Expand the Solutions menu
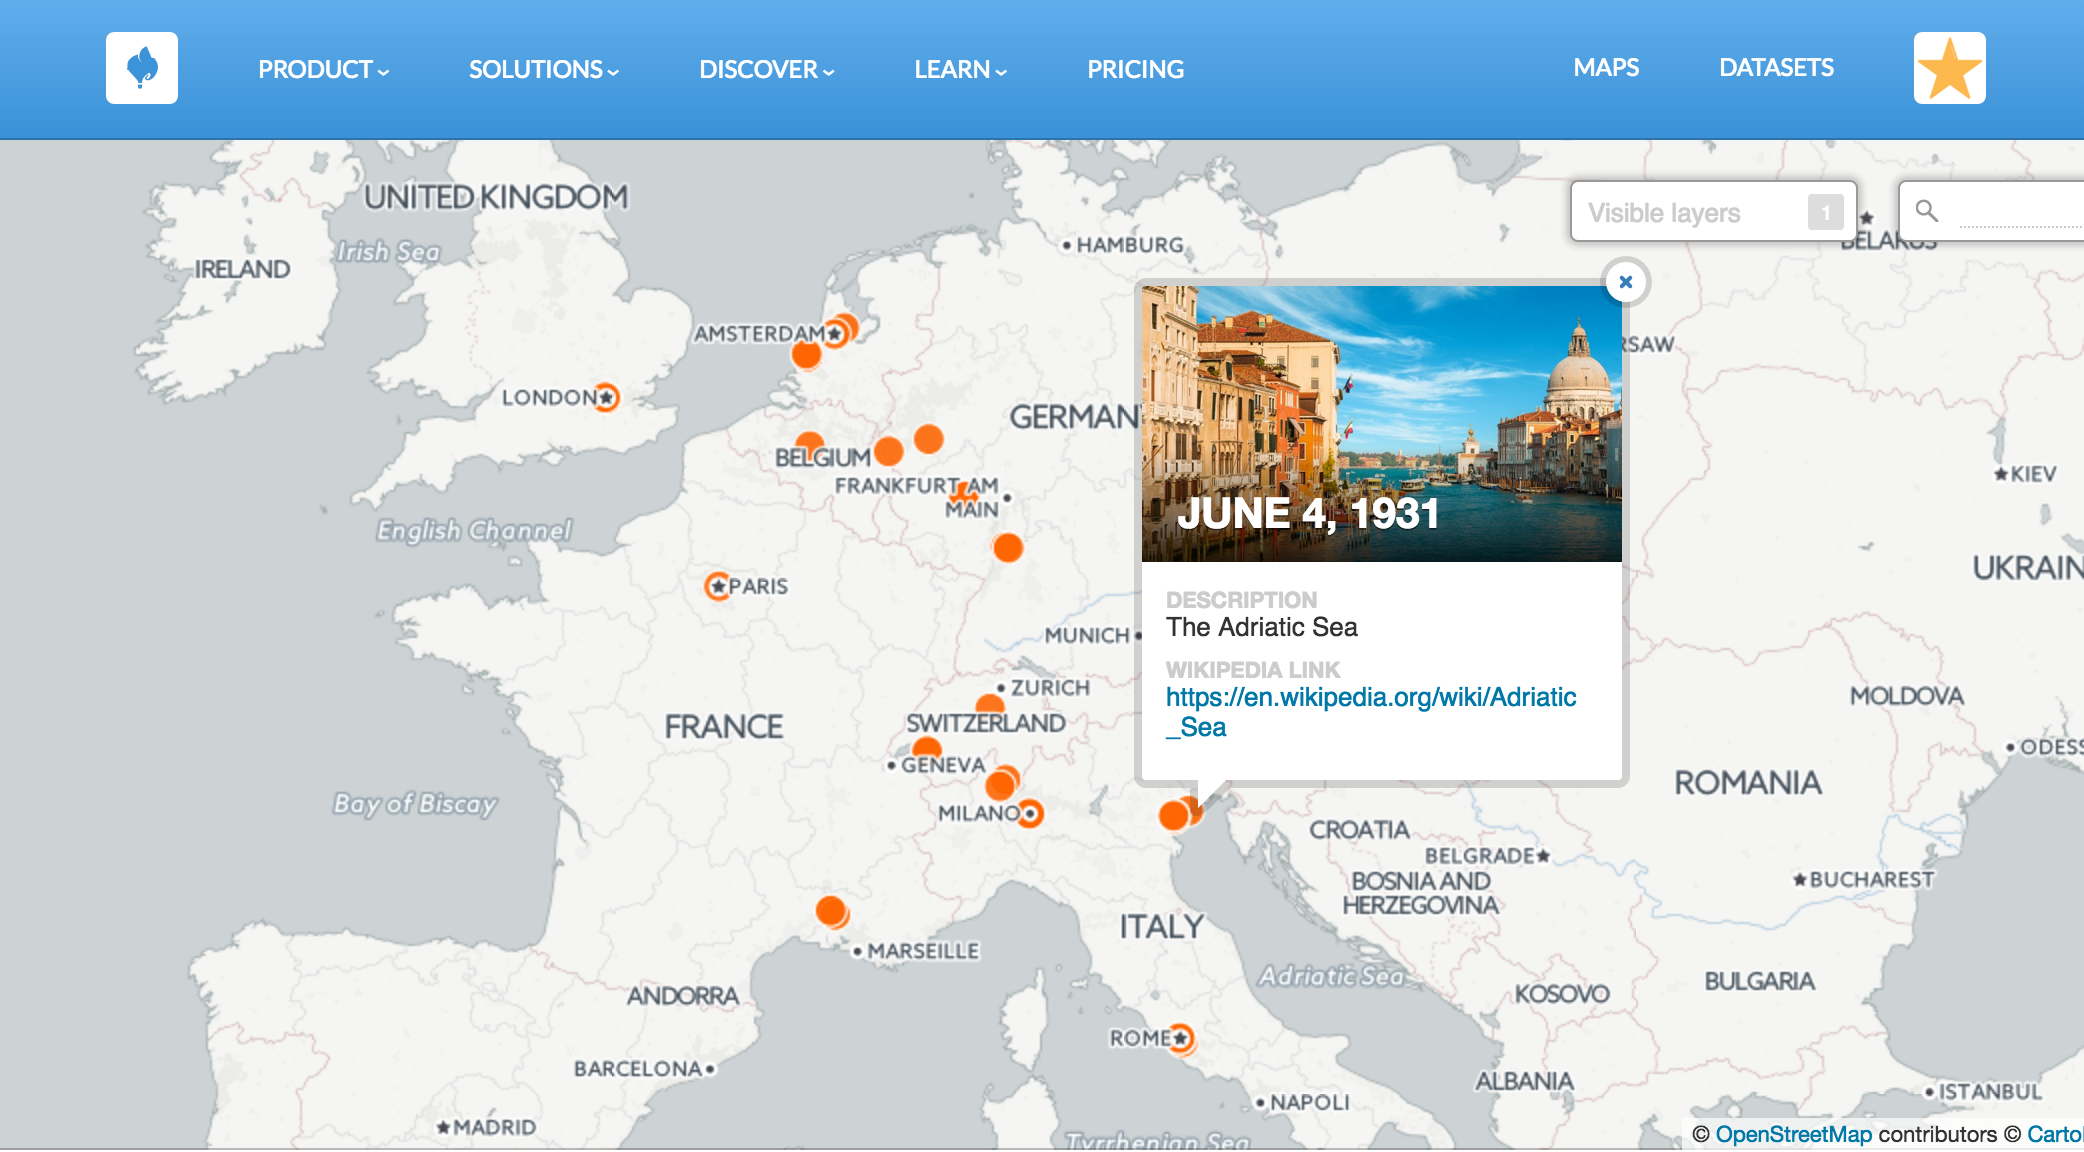The image size is (2084, 1152). [x=544, y=69]
